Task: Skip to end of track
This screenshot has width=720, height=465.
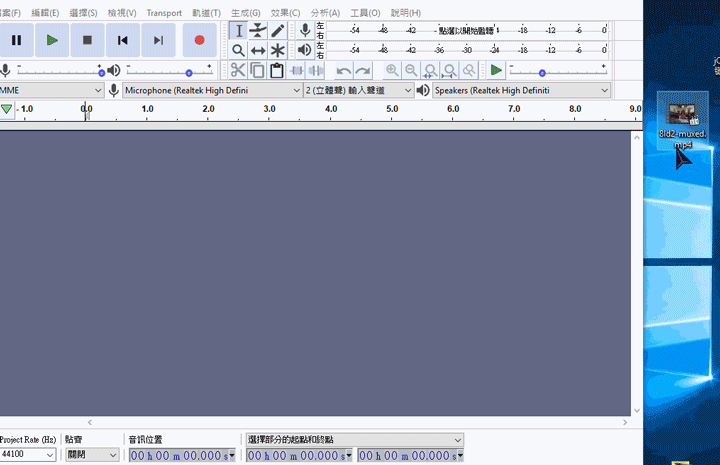Action: (158, 40)
